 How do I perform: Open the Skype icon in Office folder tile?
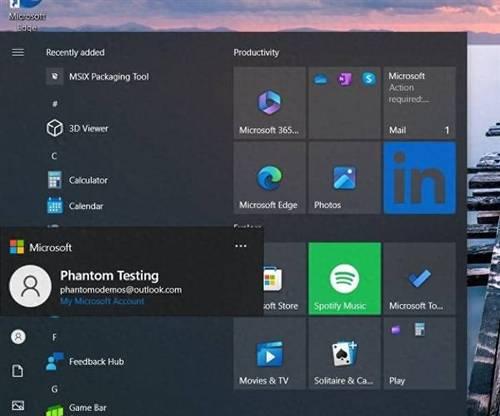[x=369, y=79]
